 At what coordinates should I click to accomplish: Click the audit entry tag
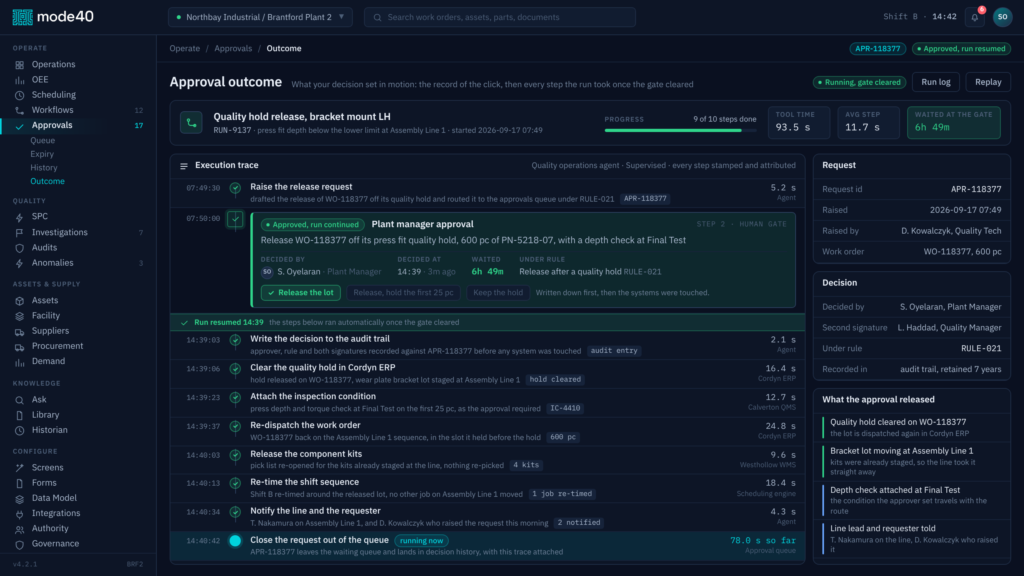tap(614, 351)
